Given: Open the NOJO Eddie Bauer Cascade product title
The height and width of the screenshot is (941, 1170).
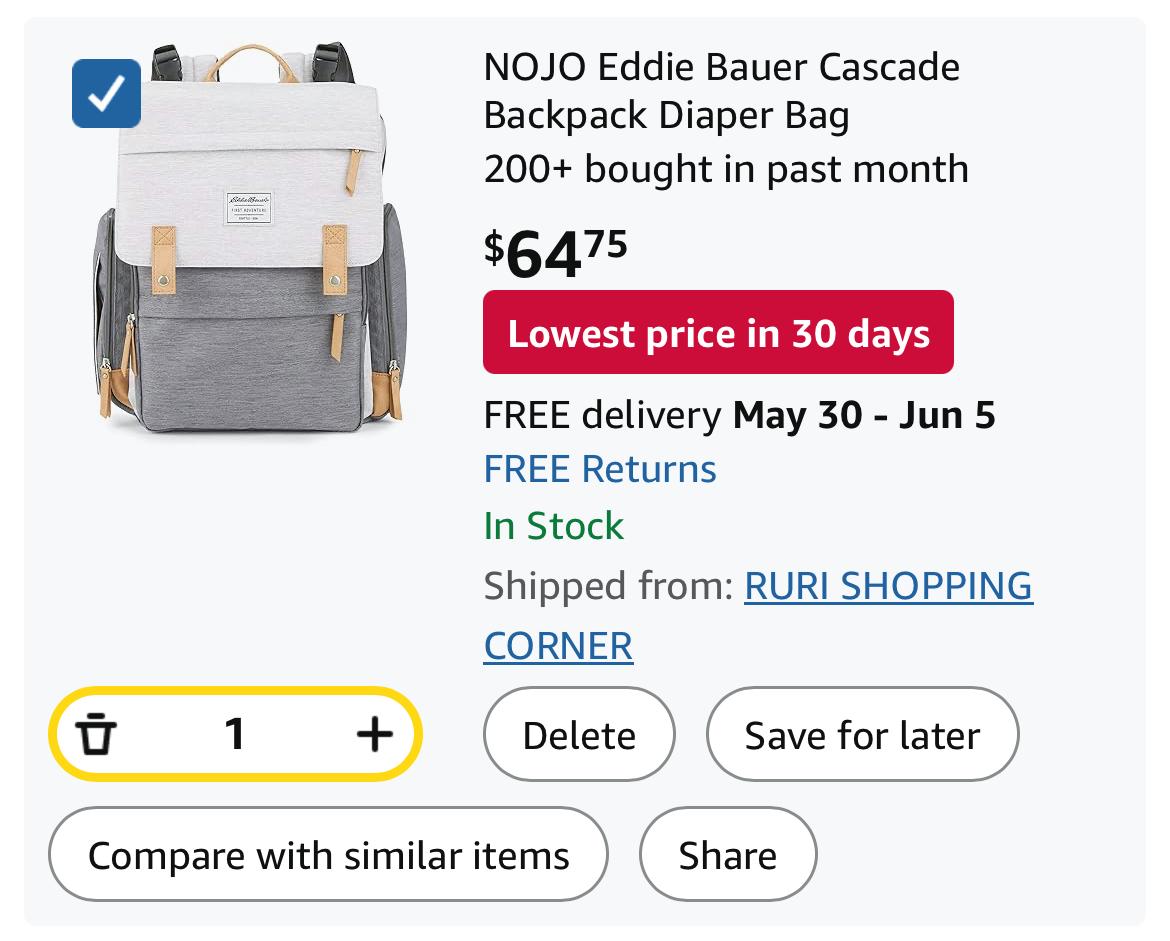Looking at the screenshot, I should click(722, 67).
